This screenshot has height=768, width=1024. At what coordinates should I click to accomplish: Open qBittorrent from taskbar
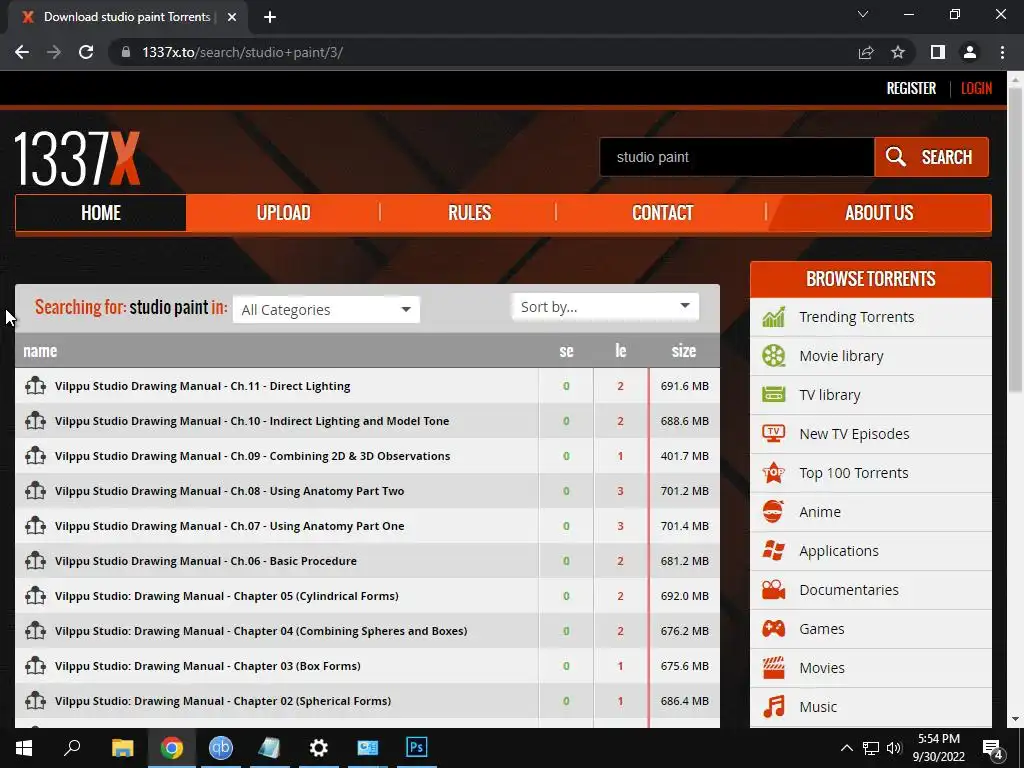point(221,748)
